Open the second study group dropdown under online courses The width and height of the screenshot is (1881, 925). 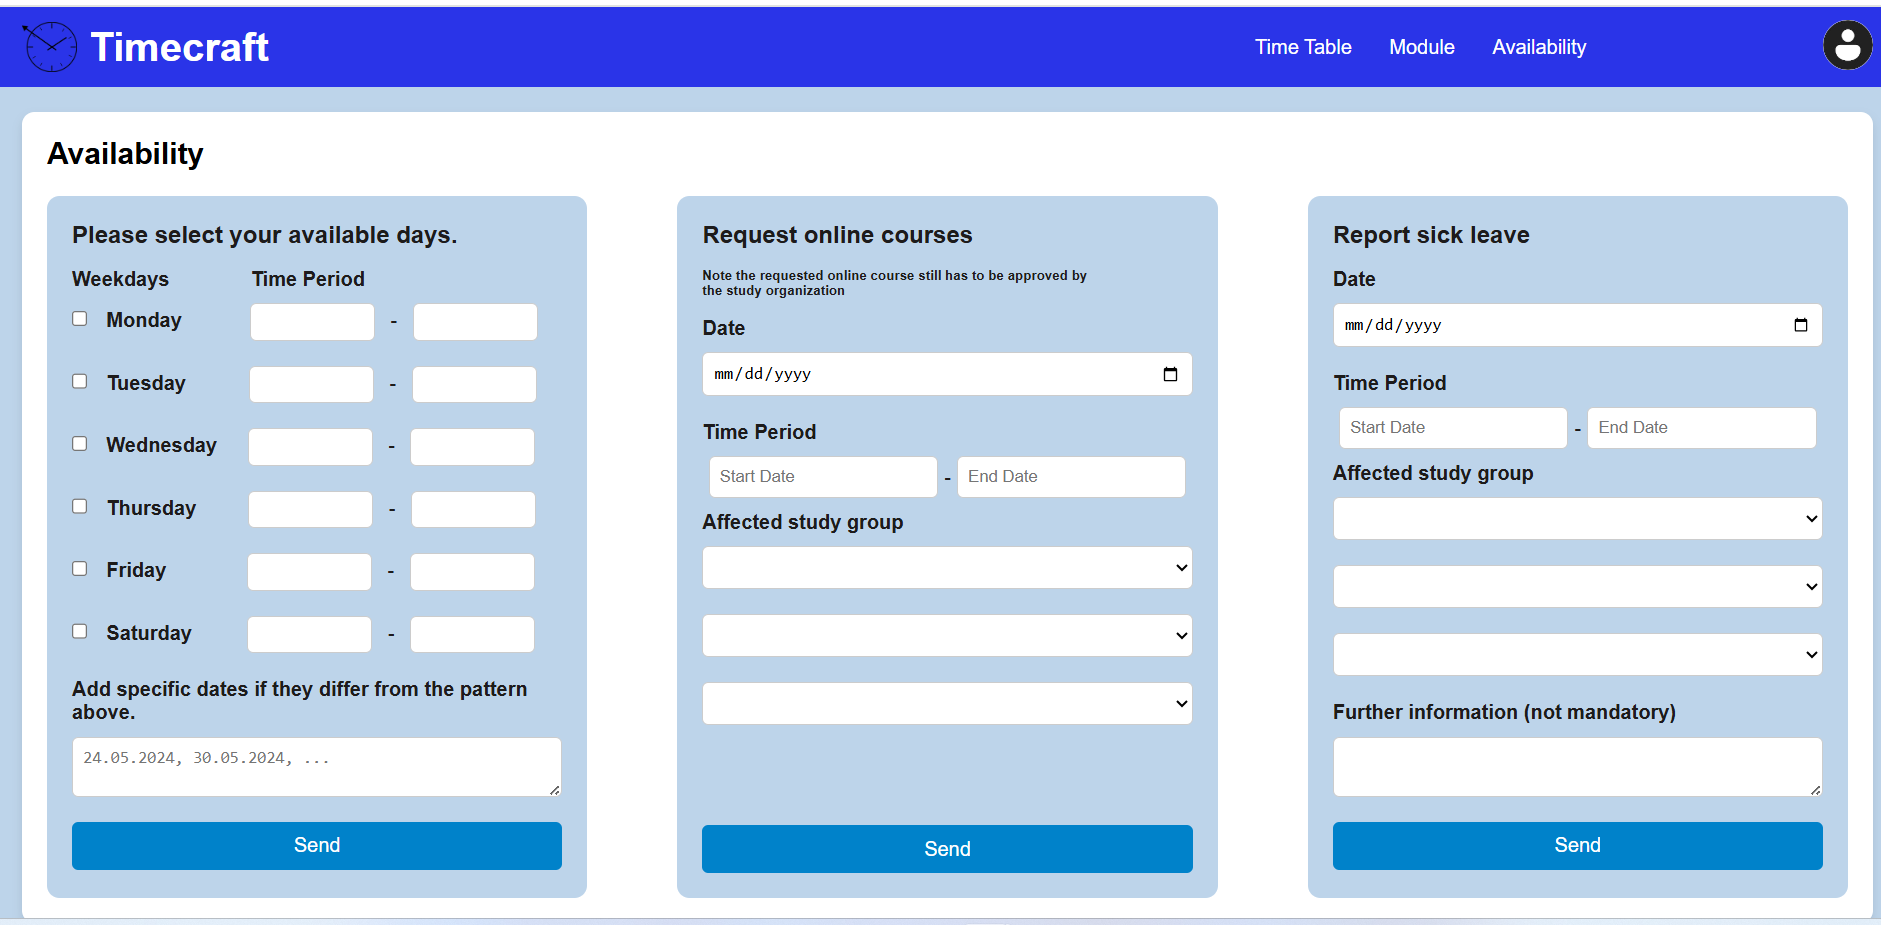click(946, 635)
